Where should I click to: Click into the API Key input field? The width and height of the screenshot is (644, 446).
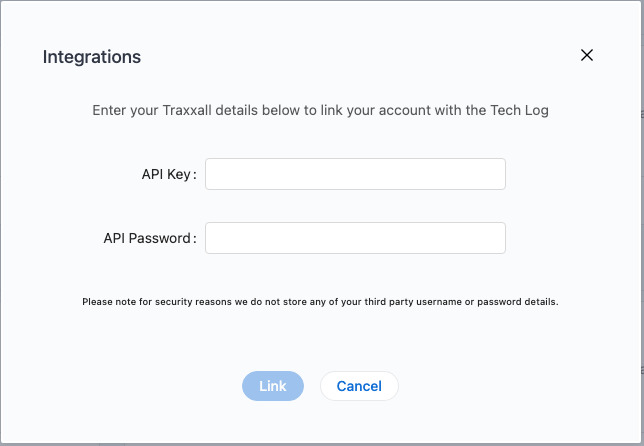click(355, 174)
